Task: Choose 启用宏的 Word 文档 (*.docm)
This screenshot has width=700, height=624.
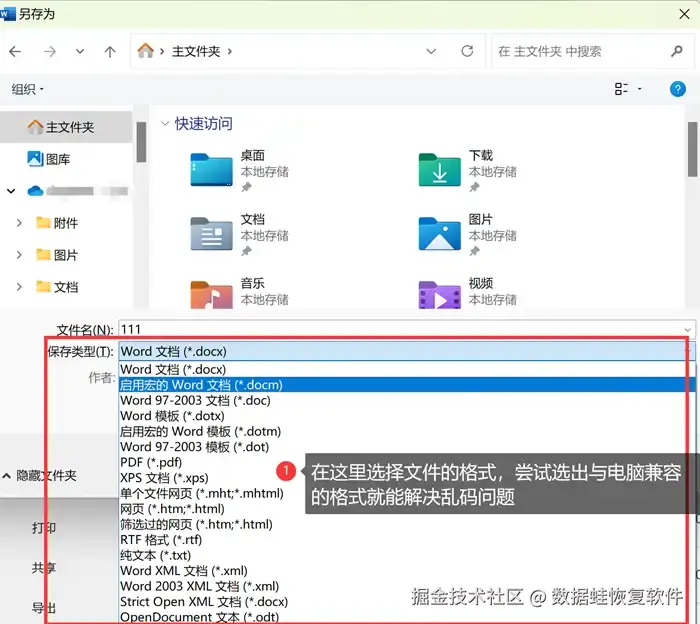Action: click(407, 385)
